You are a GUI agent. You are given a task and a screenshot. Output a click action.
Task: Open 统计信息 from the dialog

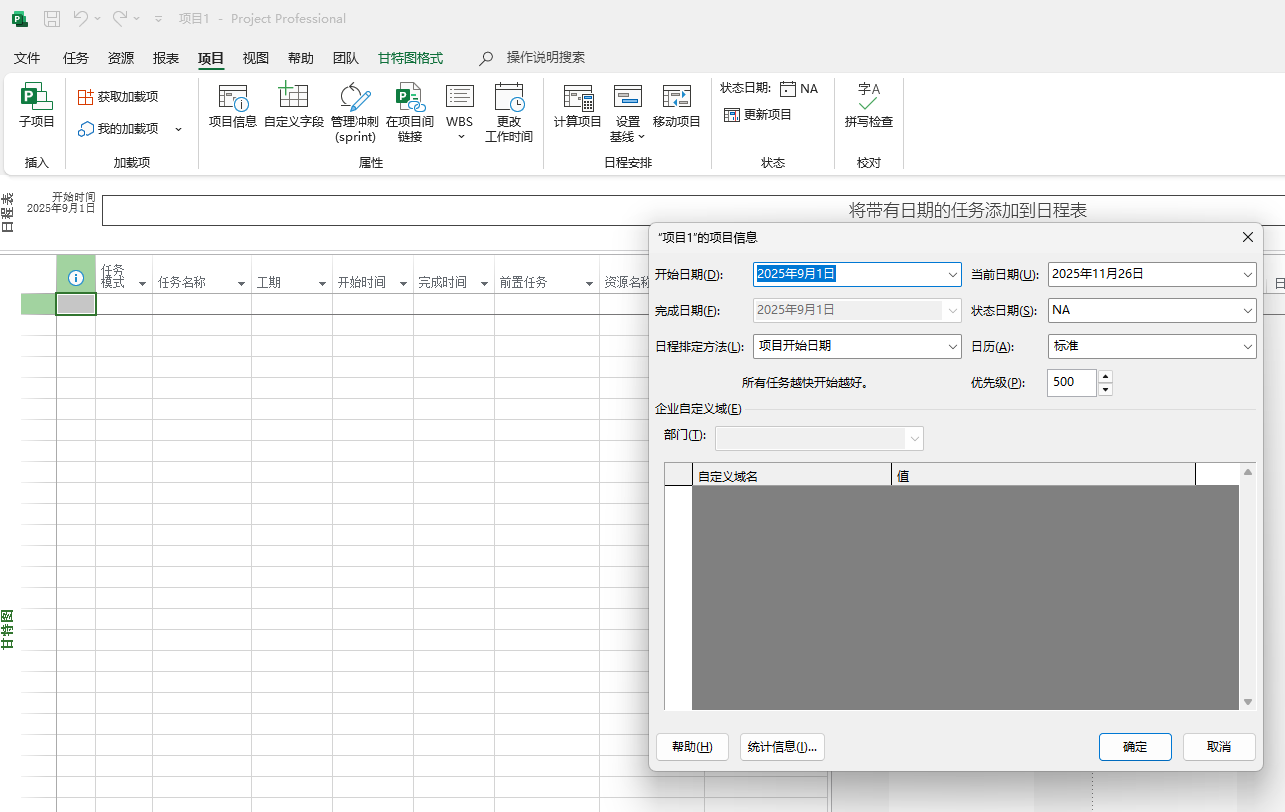[783, 747]
